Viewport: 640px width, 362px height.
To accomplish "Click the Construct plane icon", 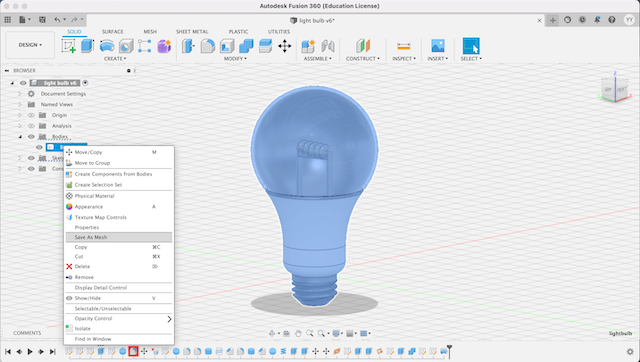I will (x=362, y=46).
